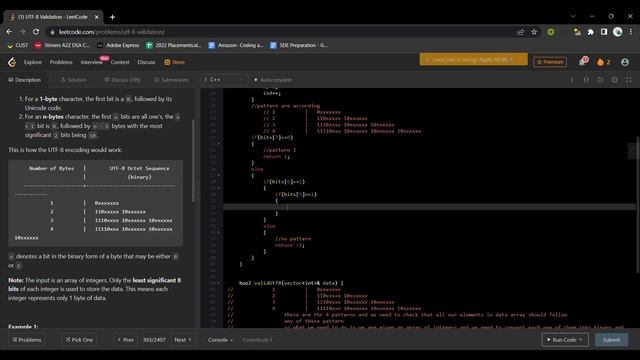Open Amazon Coding bookmark
Viewport: 640px width, 360px height.
click(x=236, y=45)
